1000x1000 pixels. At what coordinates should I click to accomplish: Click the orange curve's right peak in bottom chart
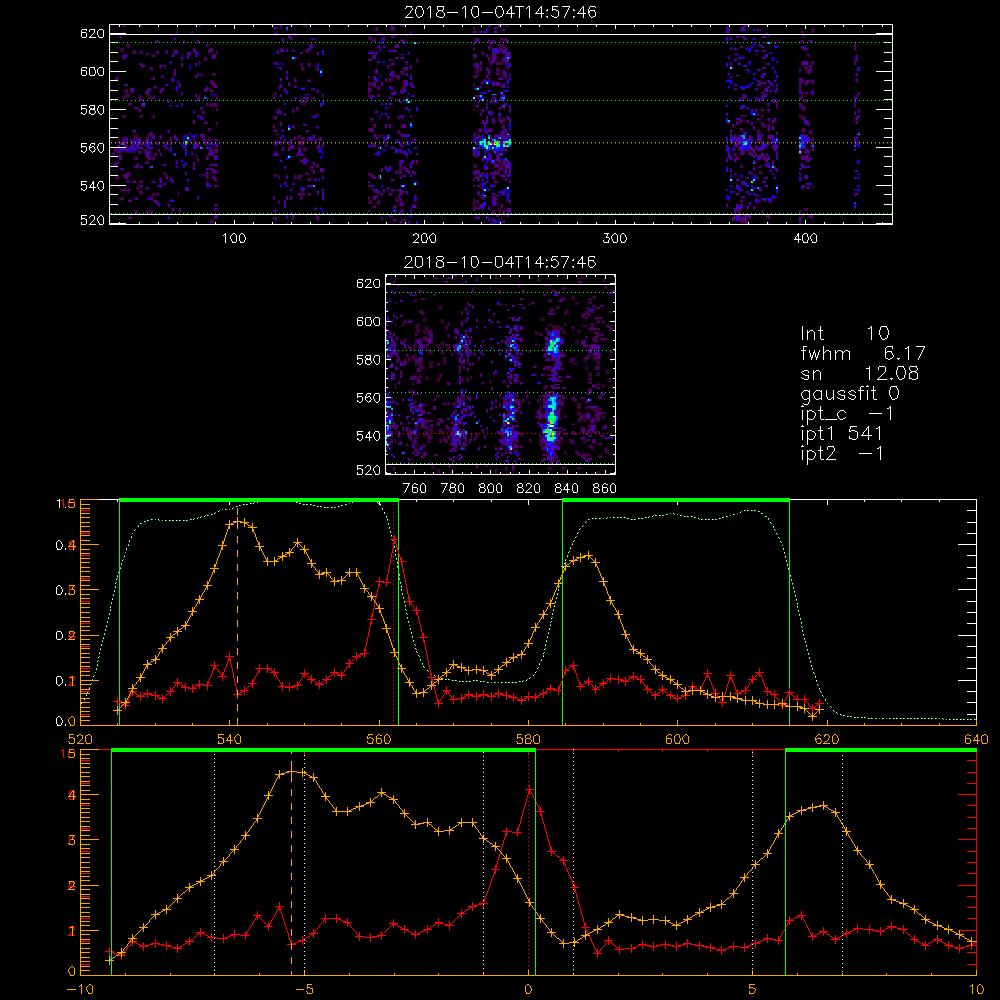click(x=823, y=805)
